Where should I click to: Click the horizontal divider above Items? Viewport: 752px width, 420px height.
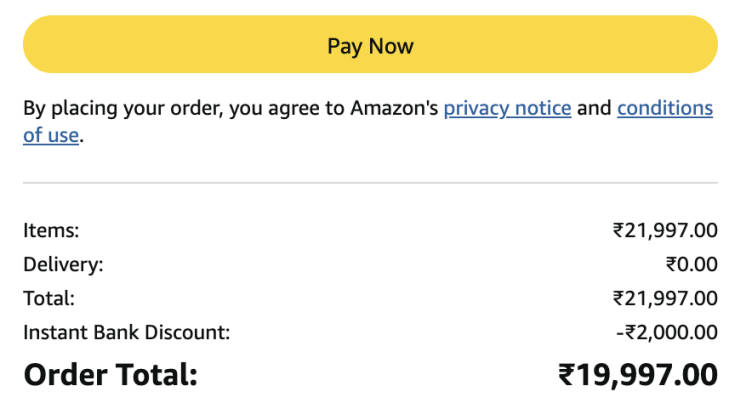point(370,183)
